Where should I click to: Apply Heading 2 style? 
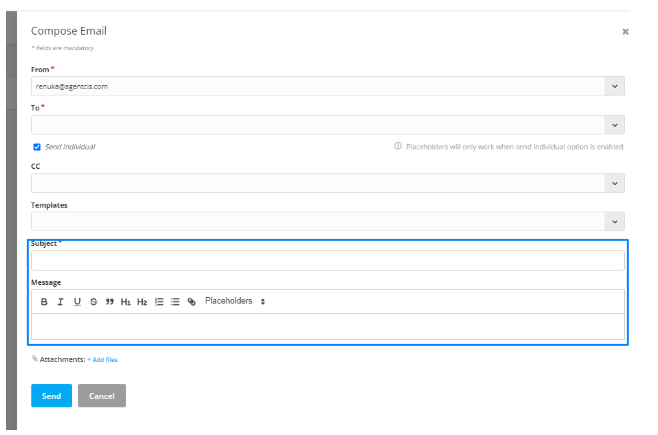142,301
